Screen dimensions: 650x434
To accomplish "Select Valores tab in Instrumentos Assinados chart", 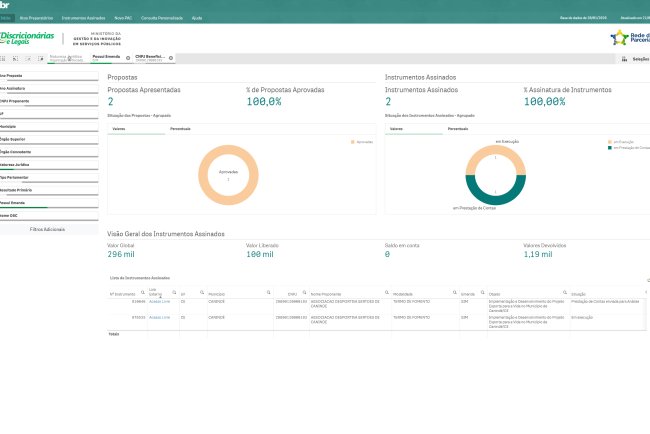I will click(414, 129).
